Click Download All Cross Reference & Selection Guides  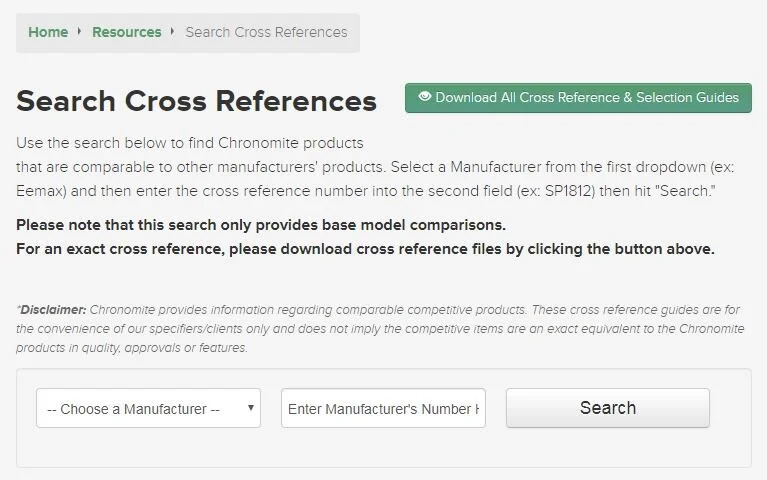pyautogui.click(x=578, y=98)
